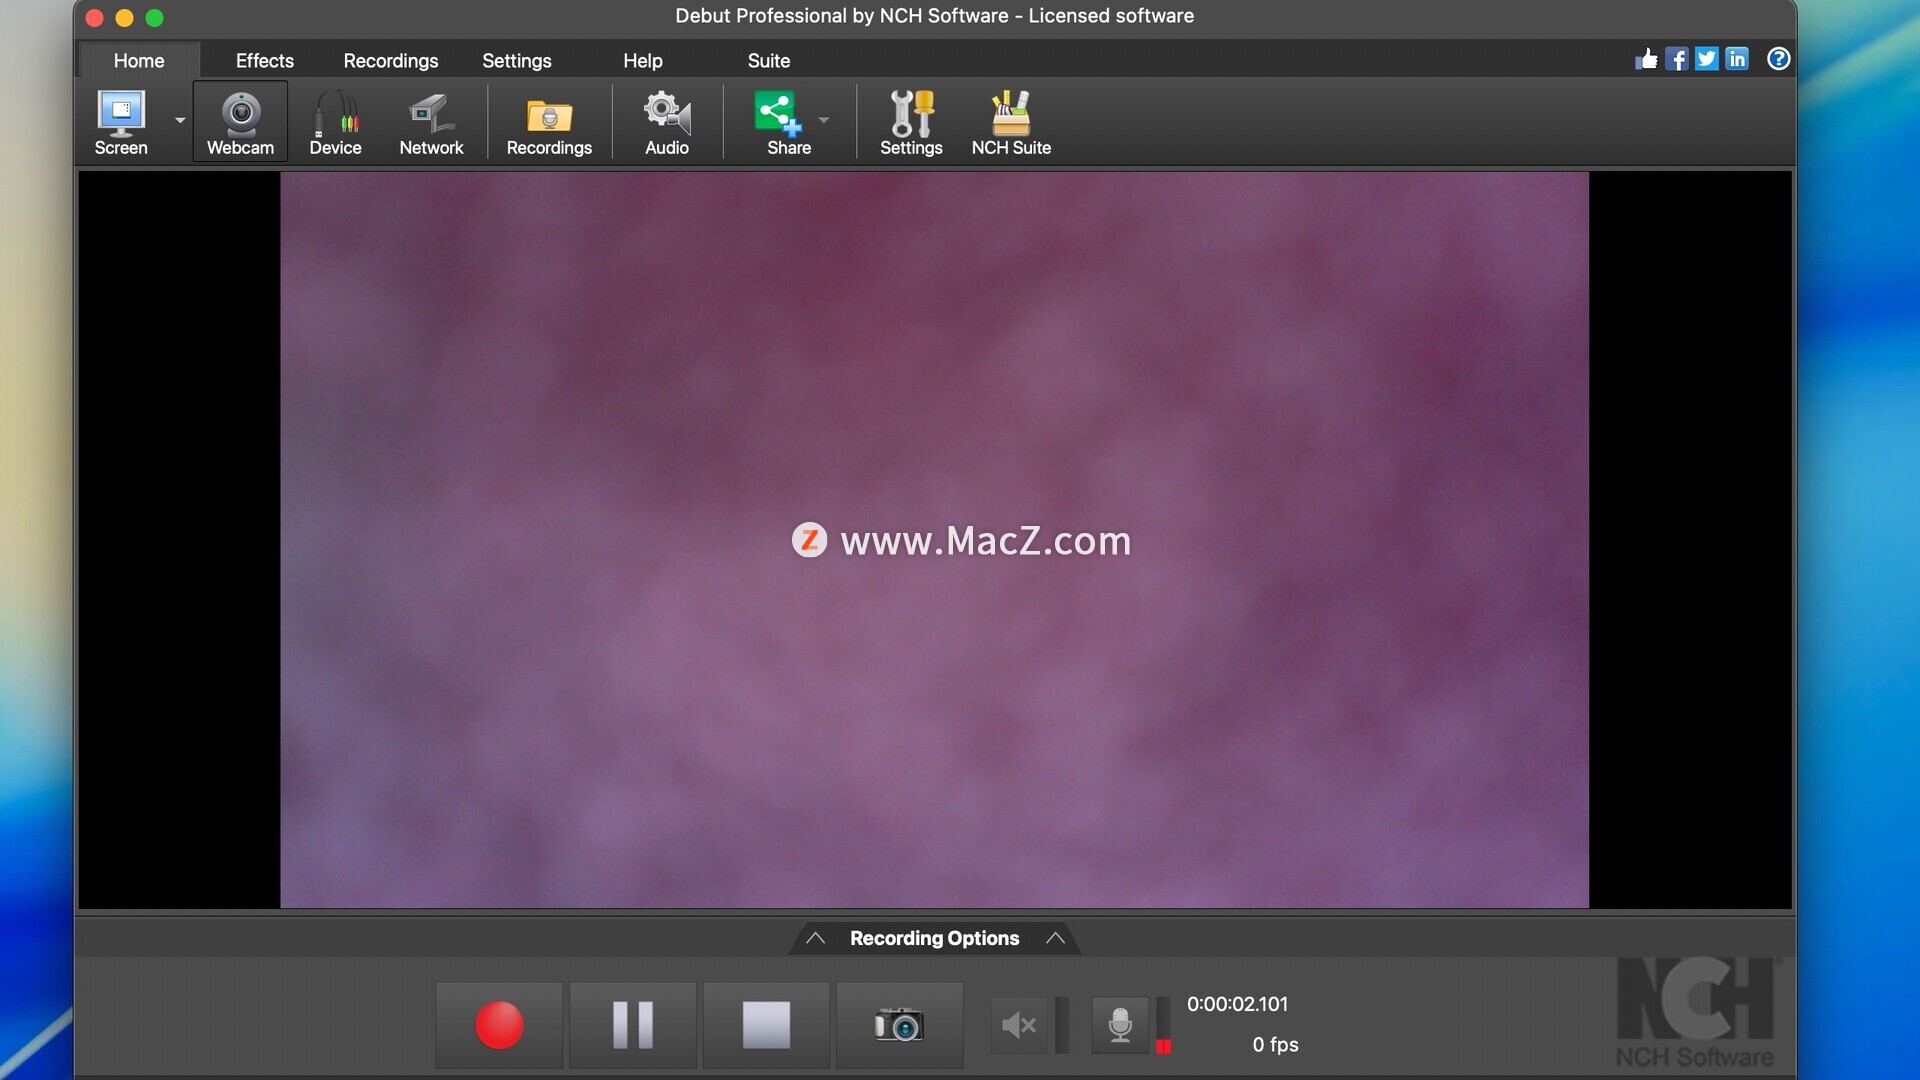Screen dimensions: 1920x1080
Task: Open the NCH Suite toolbox icon
Action: pos(1011,122)
